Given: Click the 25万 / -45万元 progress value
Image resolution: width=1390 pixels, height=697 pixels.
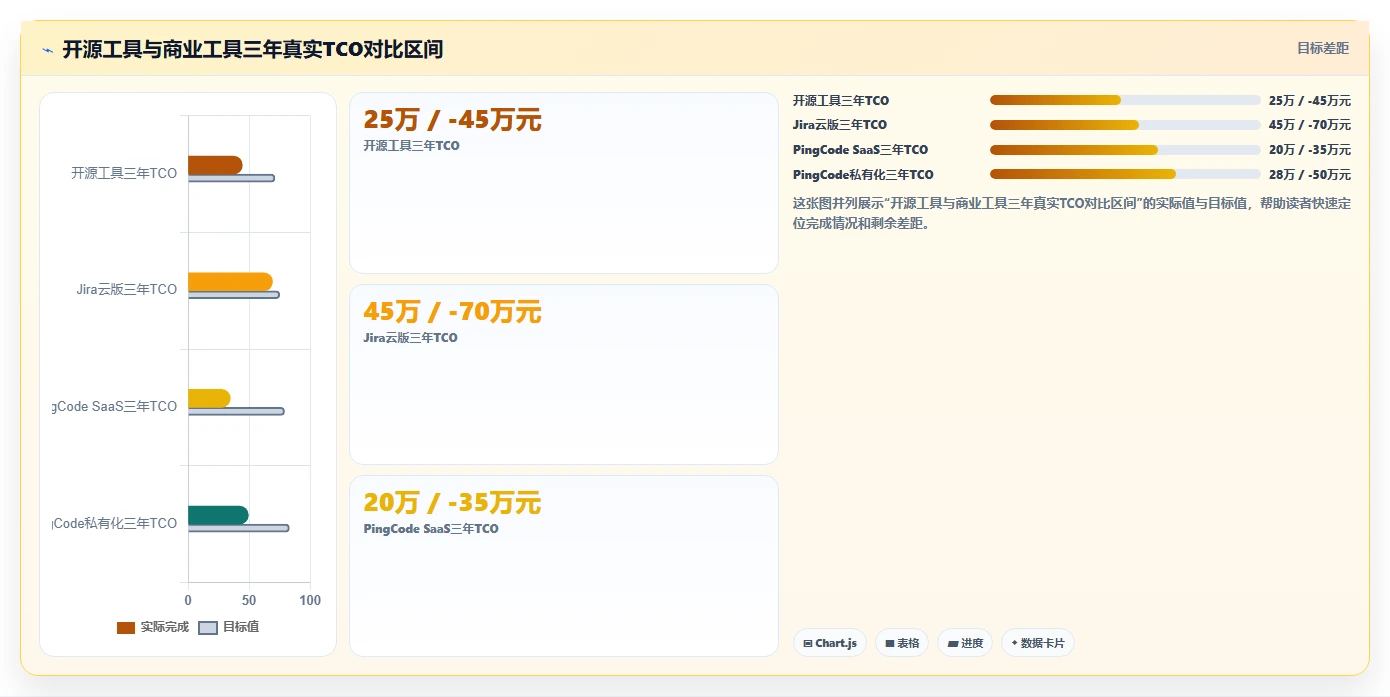Looking at the screenshot, I should pos(1310,101).
